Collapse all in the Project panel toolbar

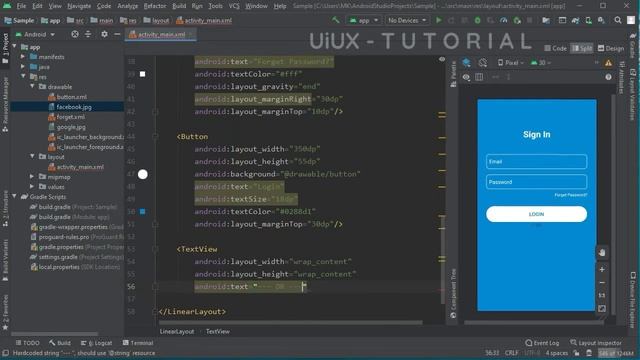pos(88,34)
